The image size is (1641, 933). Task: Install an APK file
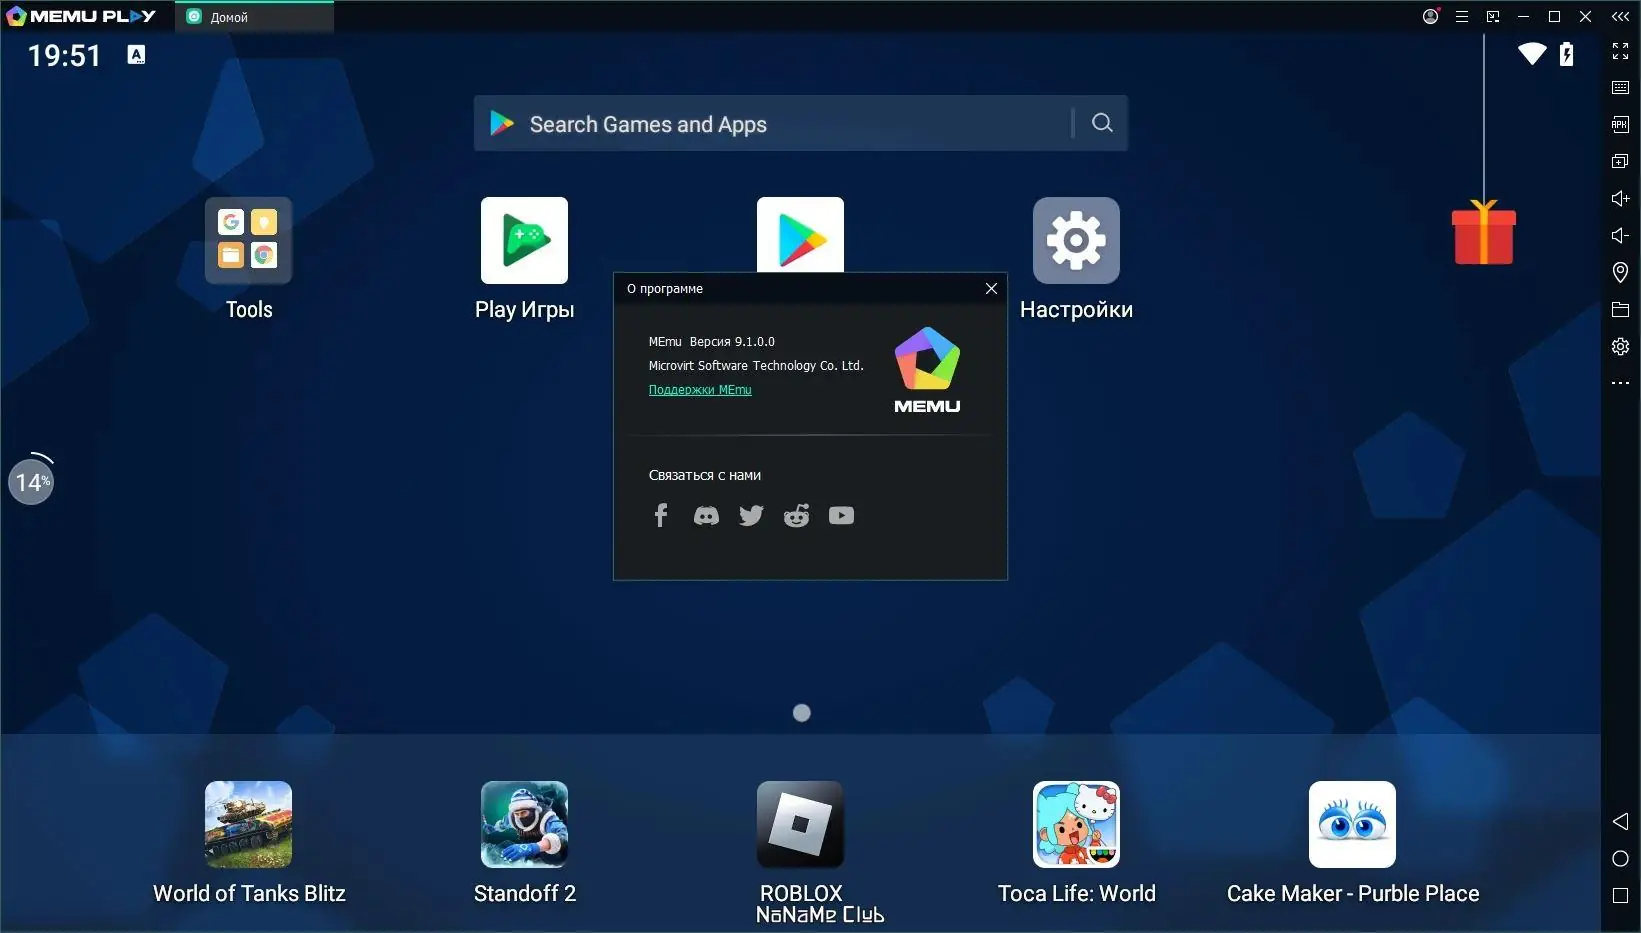pyautogui.click(x=1621, y=124)
